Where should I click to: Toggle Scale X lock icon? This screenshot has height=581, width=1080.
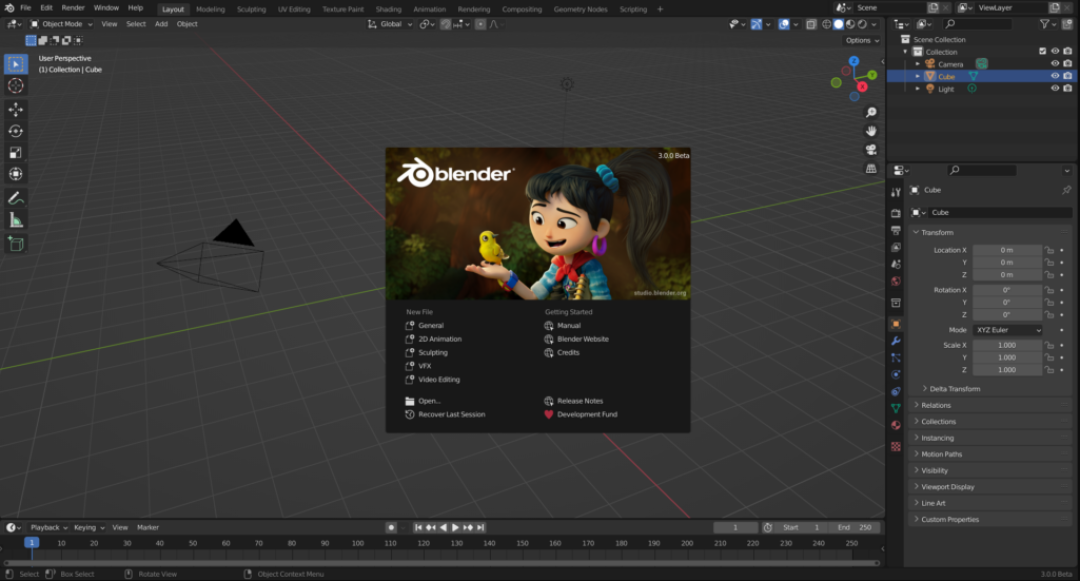(1049, 346)
